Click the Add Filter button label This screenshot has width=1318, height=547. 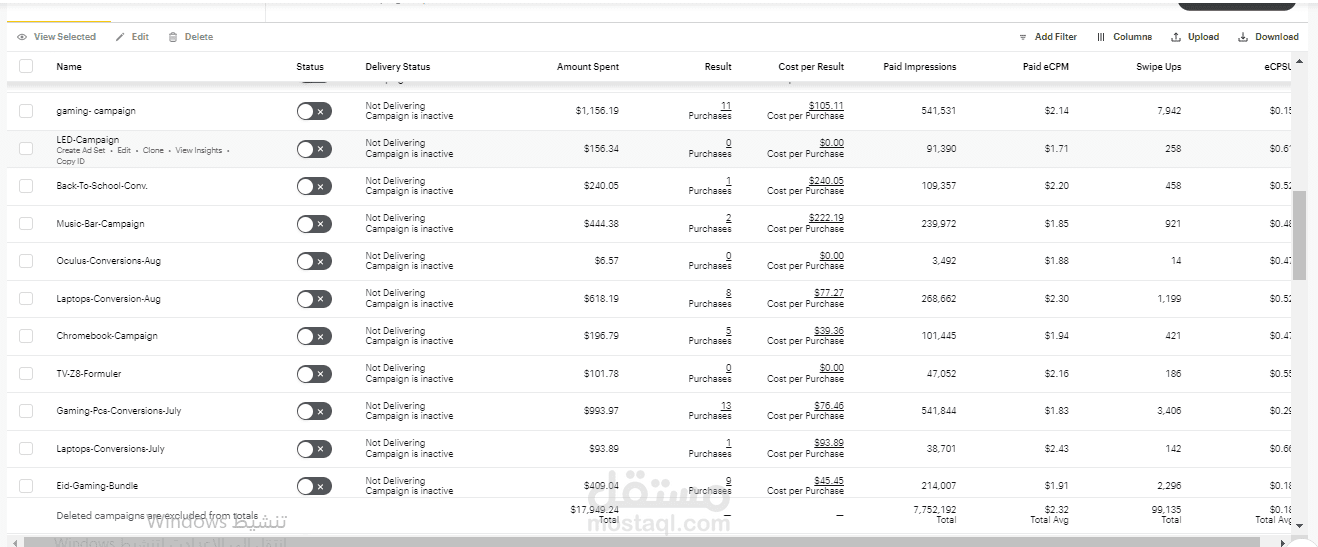(1056, 37)
